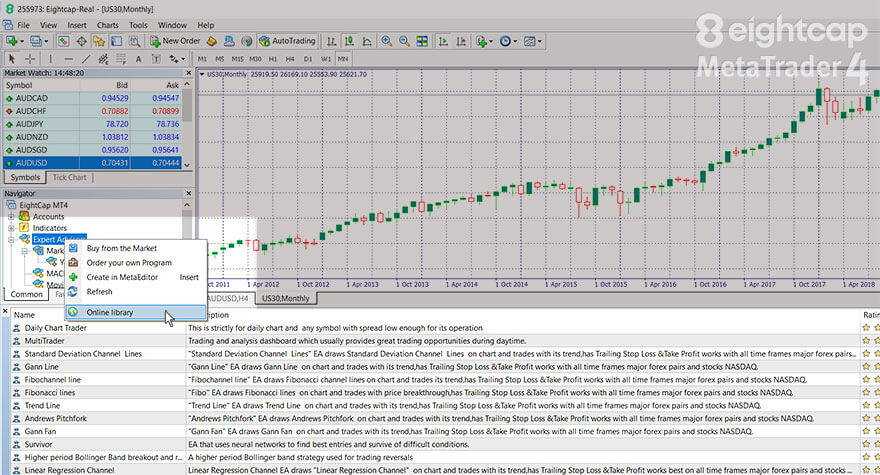Switch timeframe to M1
Image resolution: width=880 pixels, height=475 pixels.
click(203, 58)
